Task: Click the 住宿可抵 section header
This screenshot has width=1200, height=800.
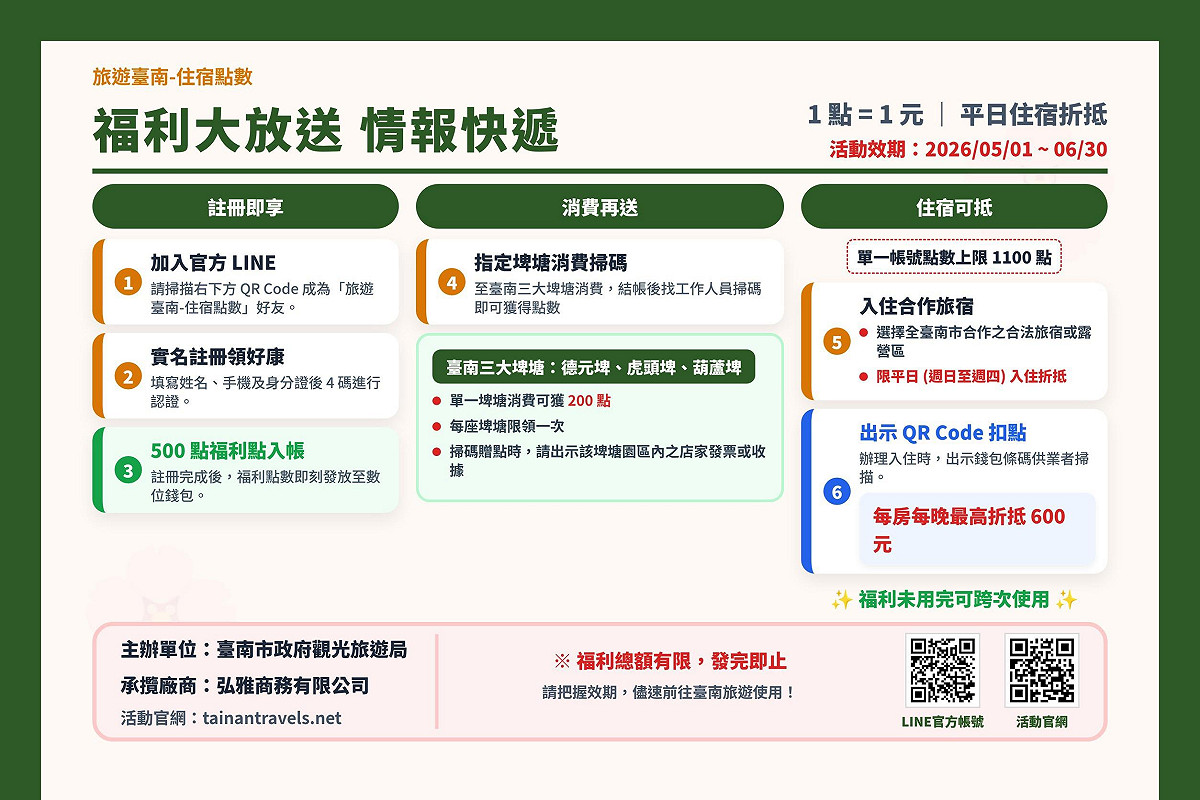Action: pos(954,207)
